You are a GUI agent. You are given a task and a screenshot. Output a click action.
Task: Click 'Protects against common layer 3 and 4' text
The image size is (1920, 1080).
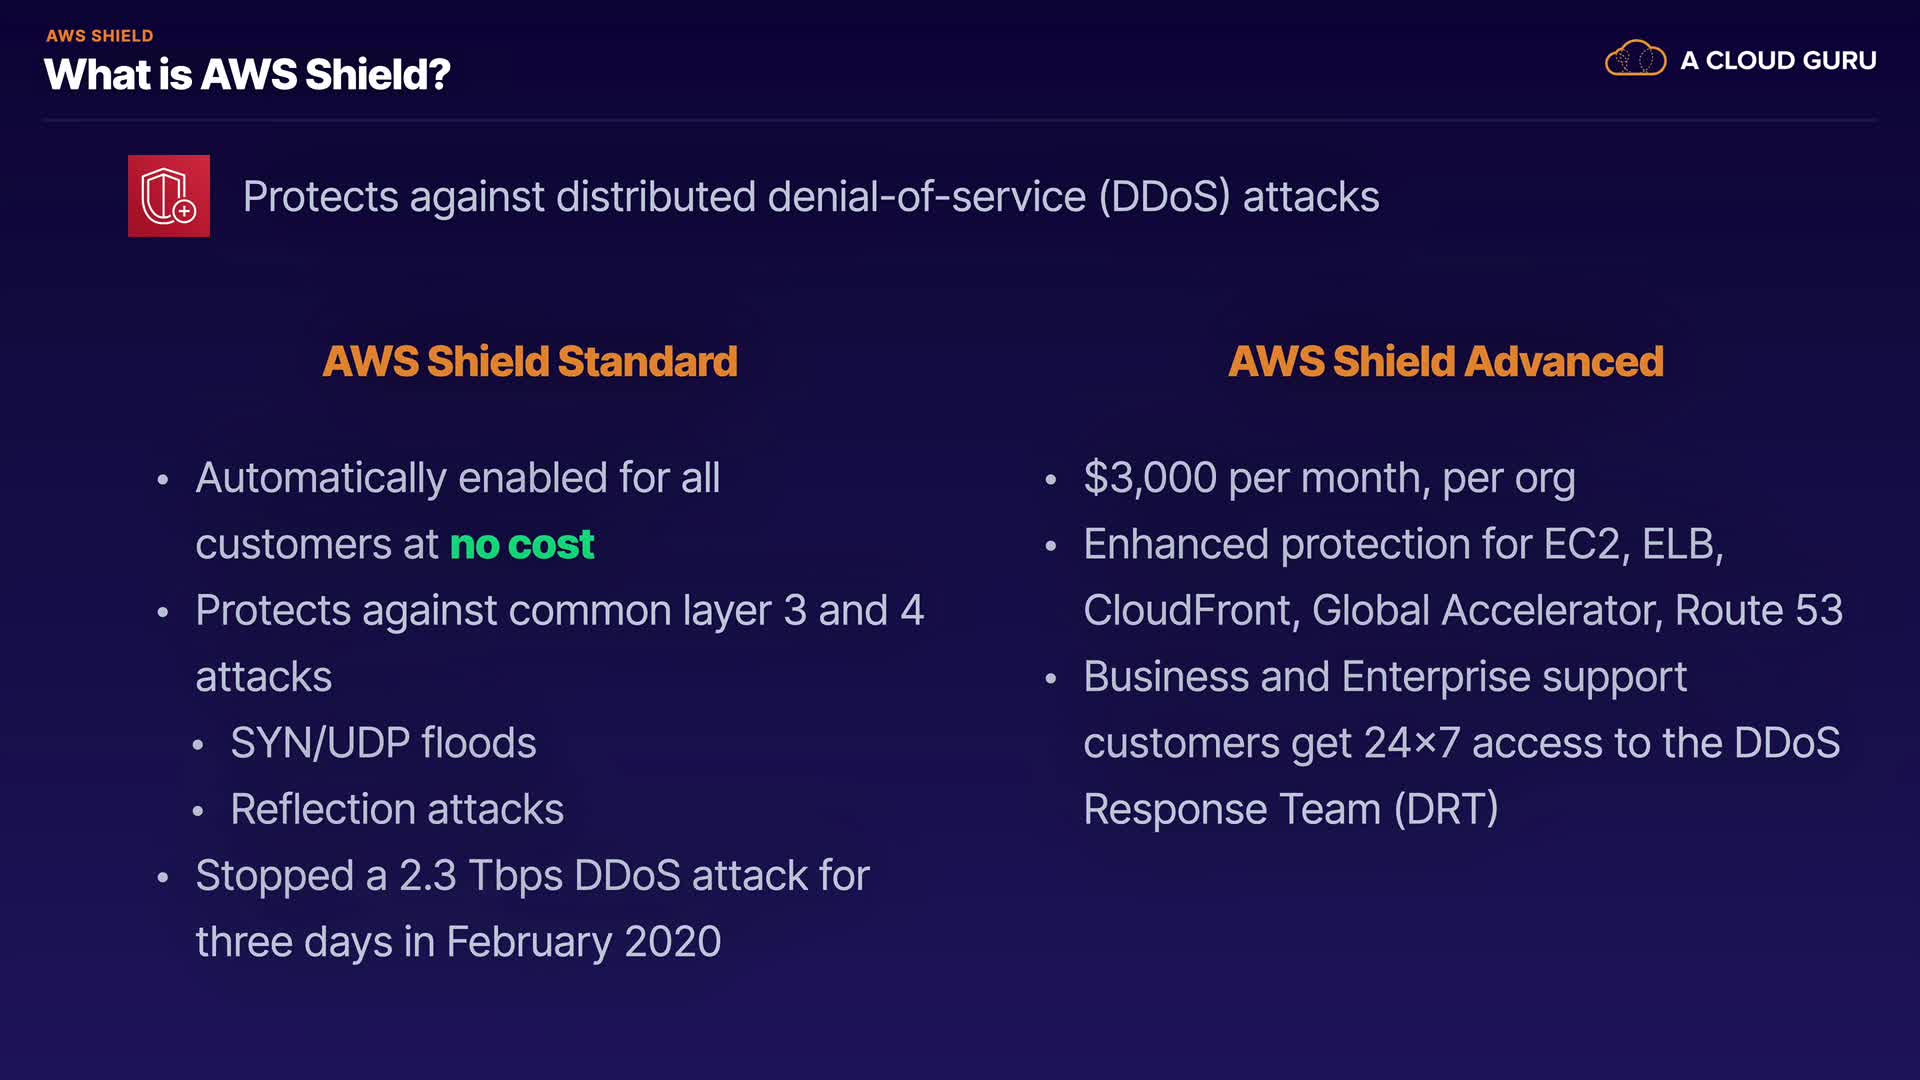[559, 611]
